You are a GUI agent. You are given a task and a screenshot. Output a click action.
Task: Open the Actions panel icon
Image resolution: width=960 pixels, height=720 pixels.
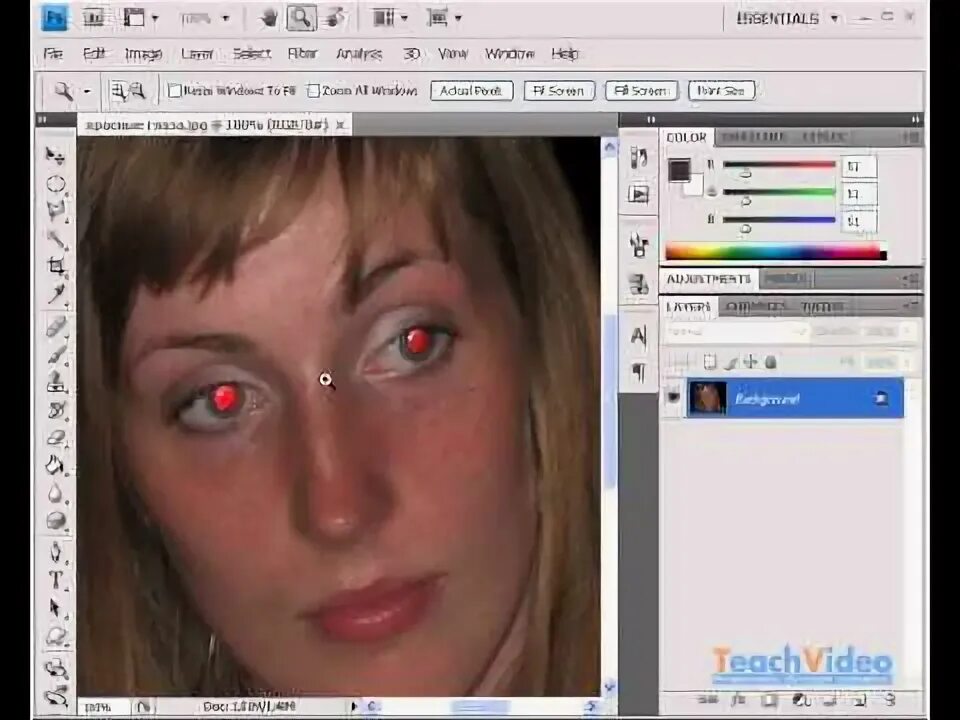click(638, 195)
